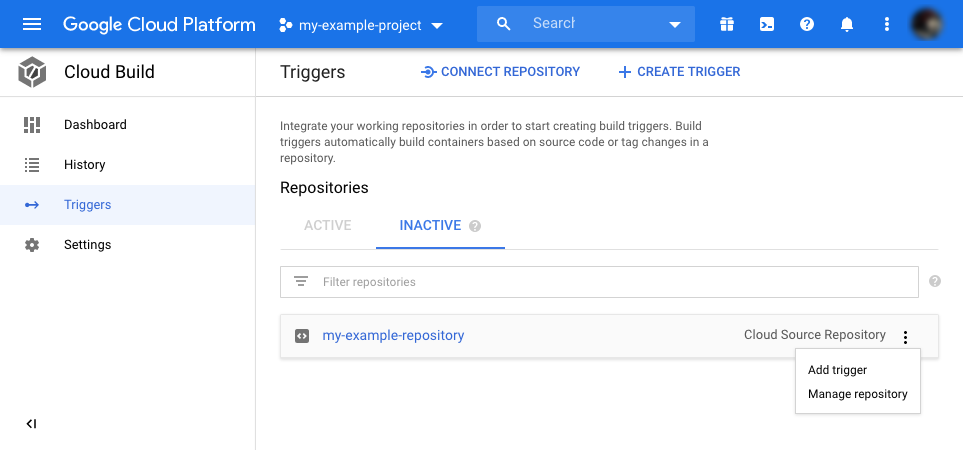Click the CONNECT REPOSITORY button
This screenshot has height=450, width=963.
pyautogui.click(x=500, y=72)
